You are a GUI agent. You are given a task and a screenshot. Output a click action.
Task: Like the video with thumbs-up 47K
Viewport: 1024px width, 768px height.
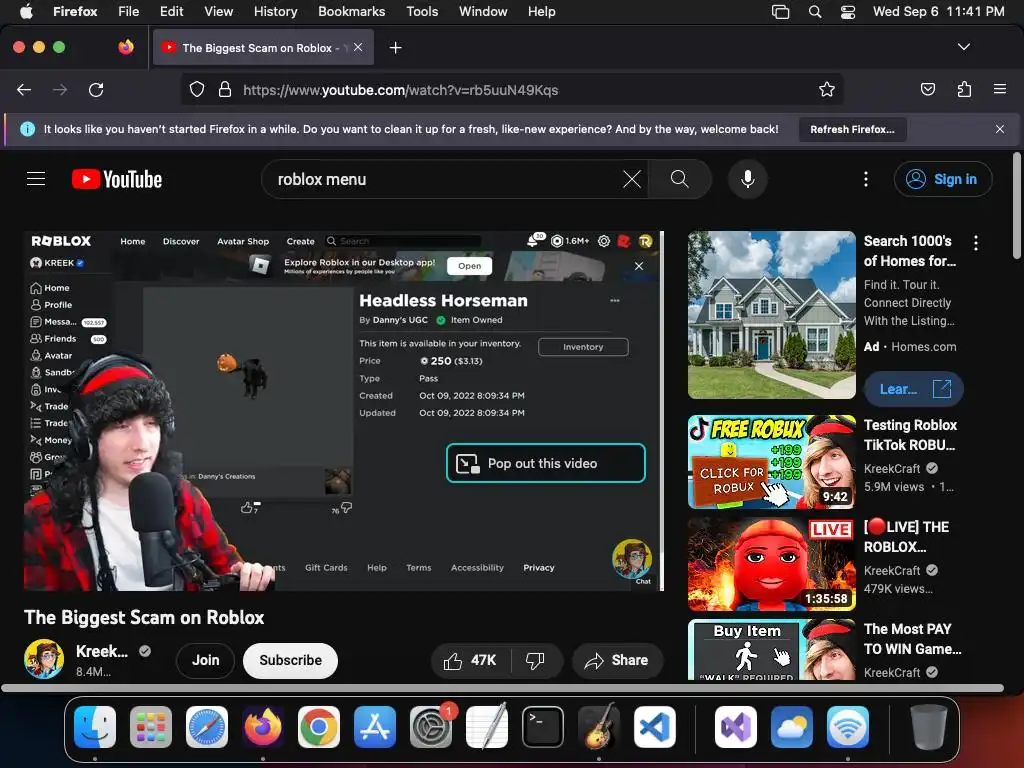pyautogui.click(x=470, y=661)
